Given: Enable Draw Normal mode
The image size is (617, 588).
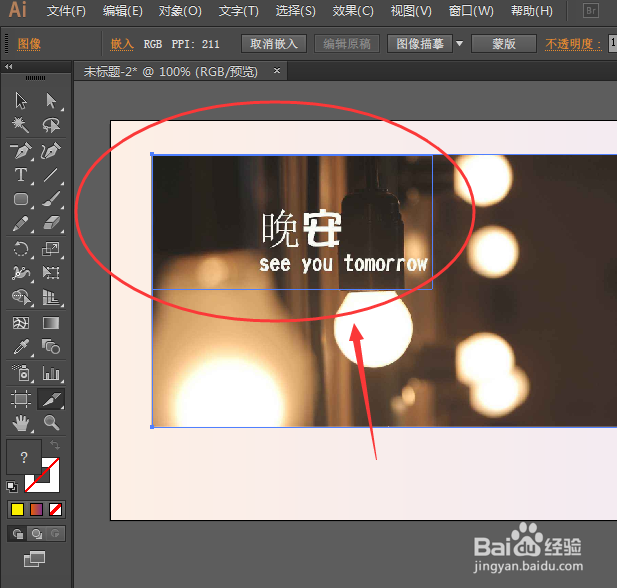Looking at the screenshot, I should (18, 534).
